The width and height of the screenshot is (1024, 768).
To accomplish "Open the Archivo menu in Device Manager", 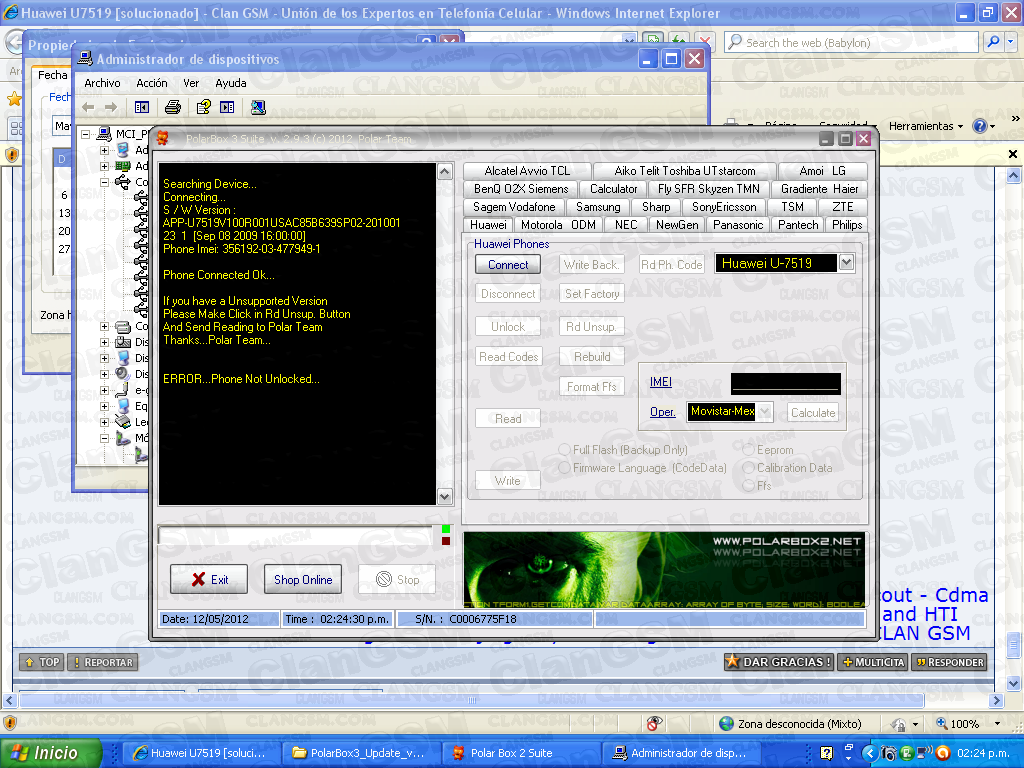I will 103,83.
